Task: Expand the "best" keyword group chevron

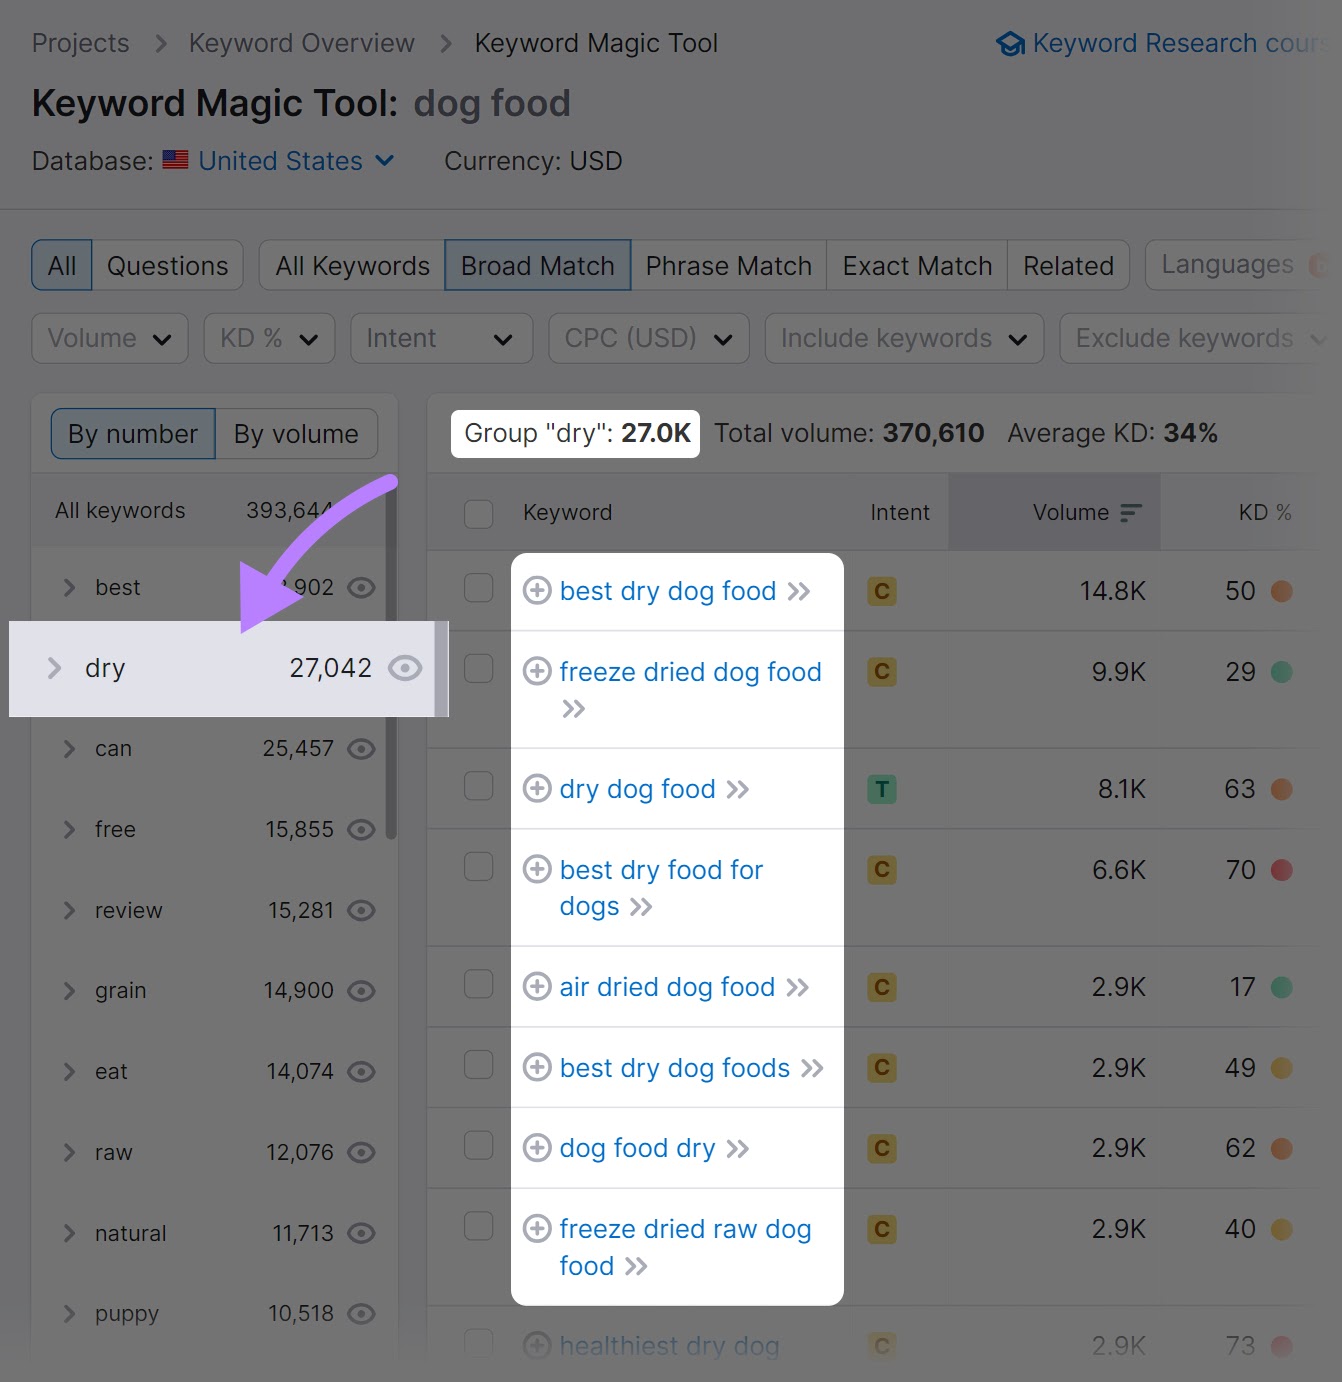Action: [68, 587]
